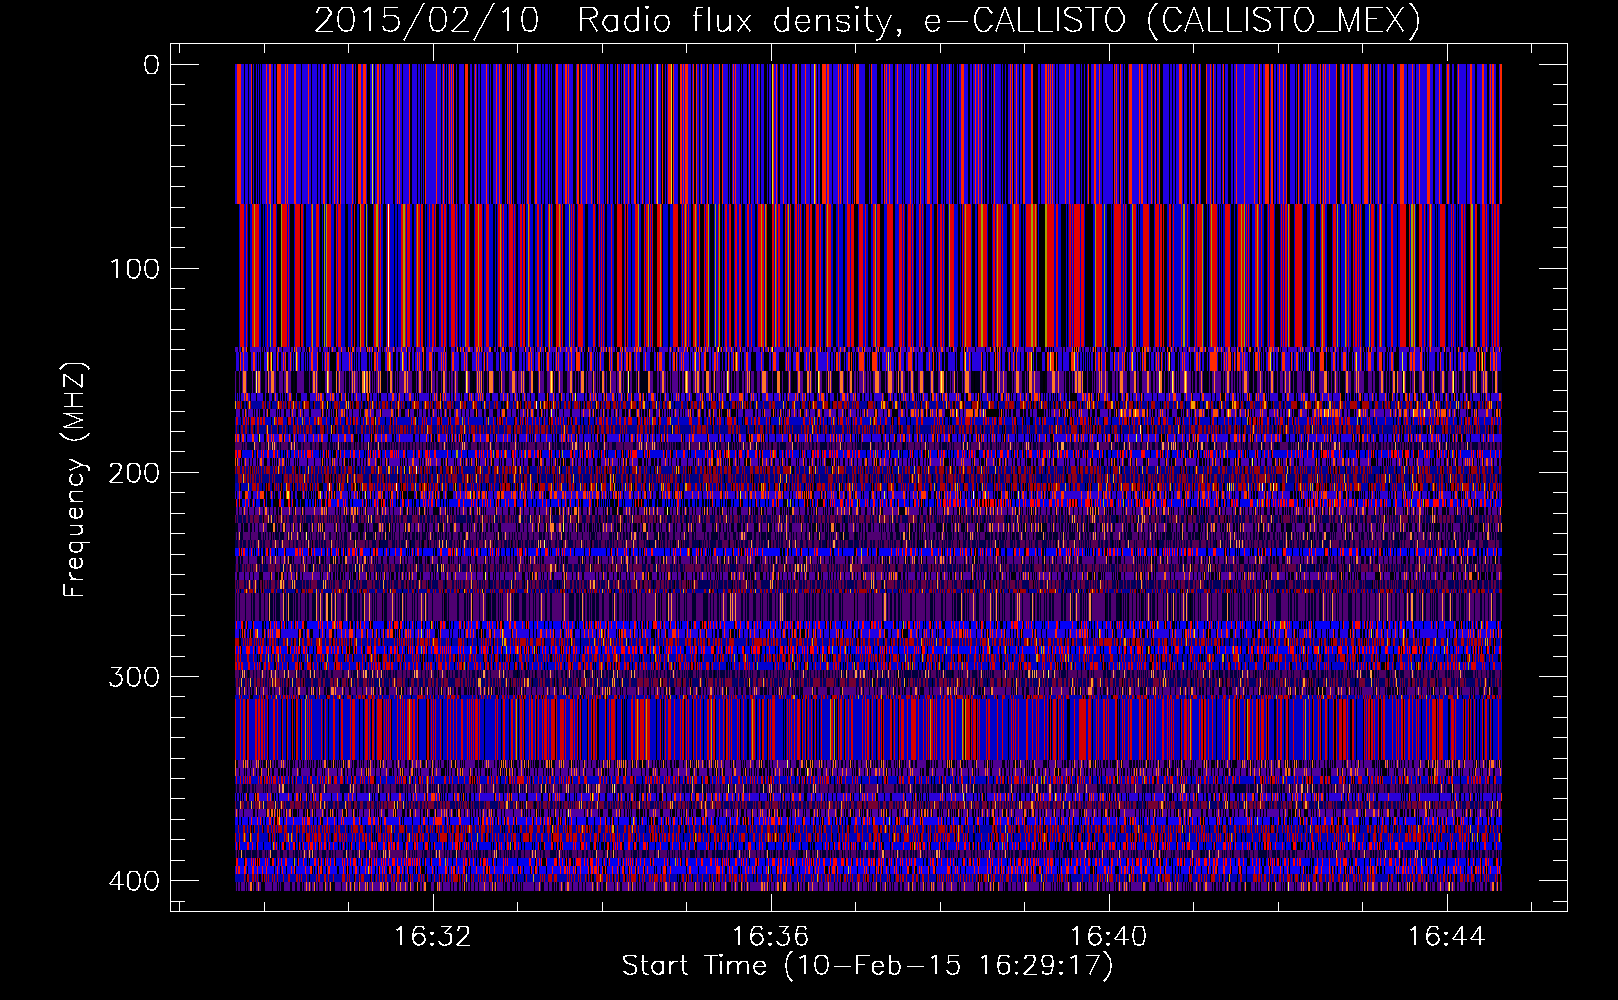Click the 16:40 time tick label

click(1108, 937)
